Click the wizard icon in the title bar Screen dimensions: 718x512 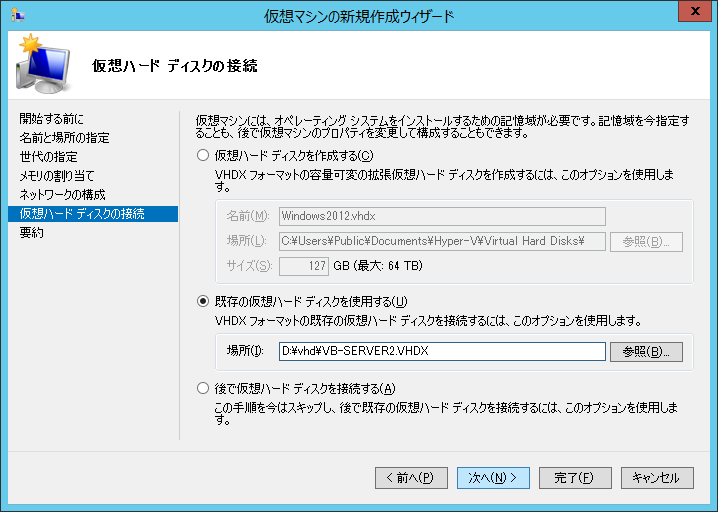(17, 16)
